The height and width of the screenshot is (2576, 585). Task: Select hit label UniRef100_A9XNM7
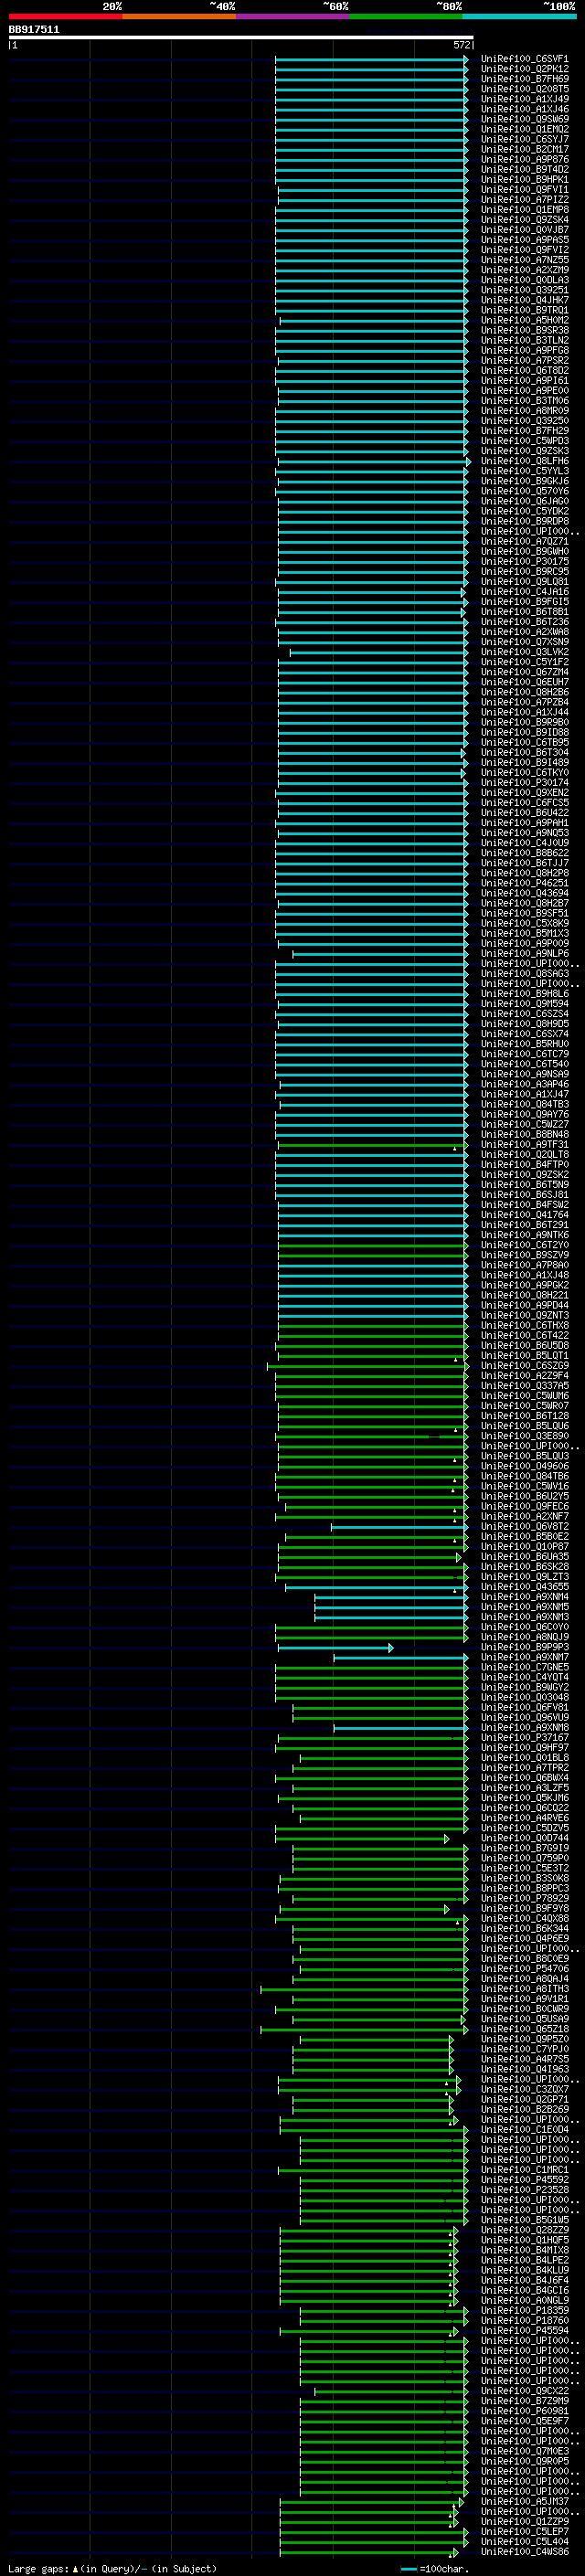click(525, 1657)
